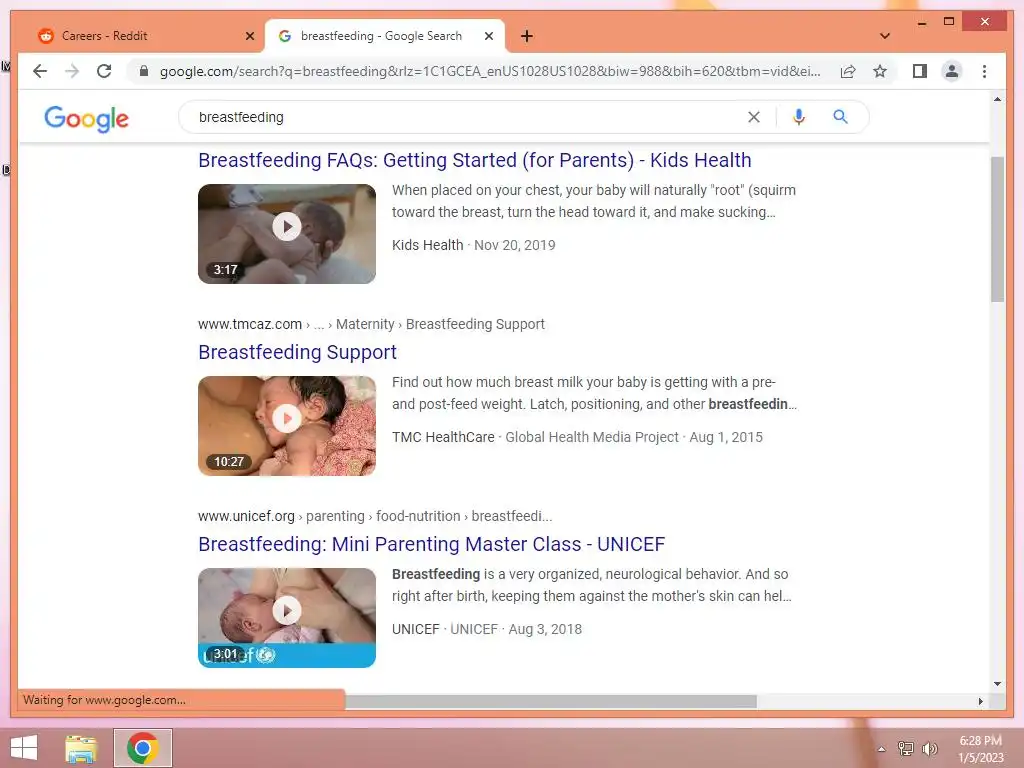Viewport: 1024px width, 768px height.
Task: Select the breastfeeding - Google Search tab
Action: click(x=385, y=36)
